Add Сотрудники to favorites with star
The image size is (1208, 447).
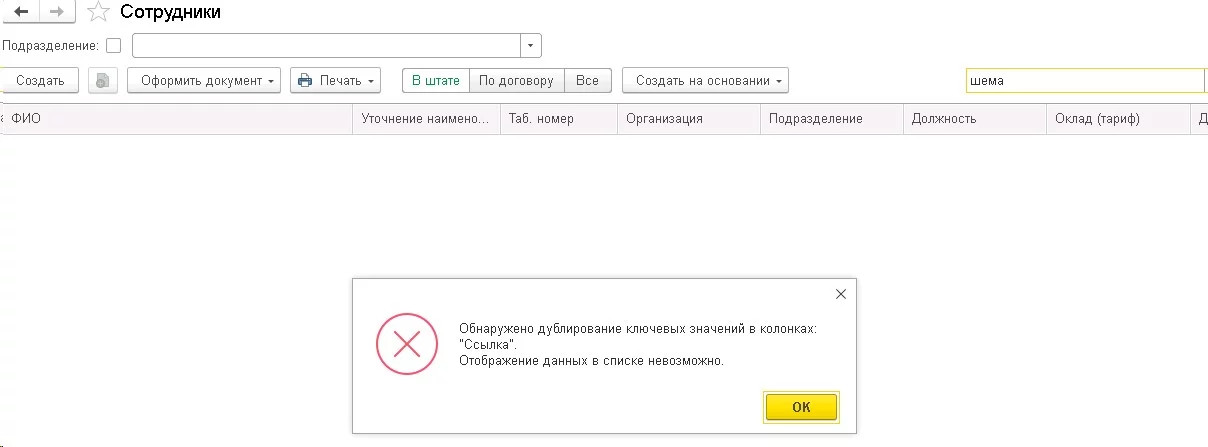tap(98, 12)
